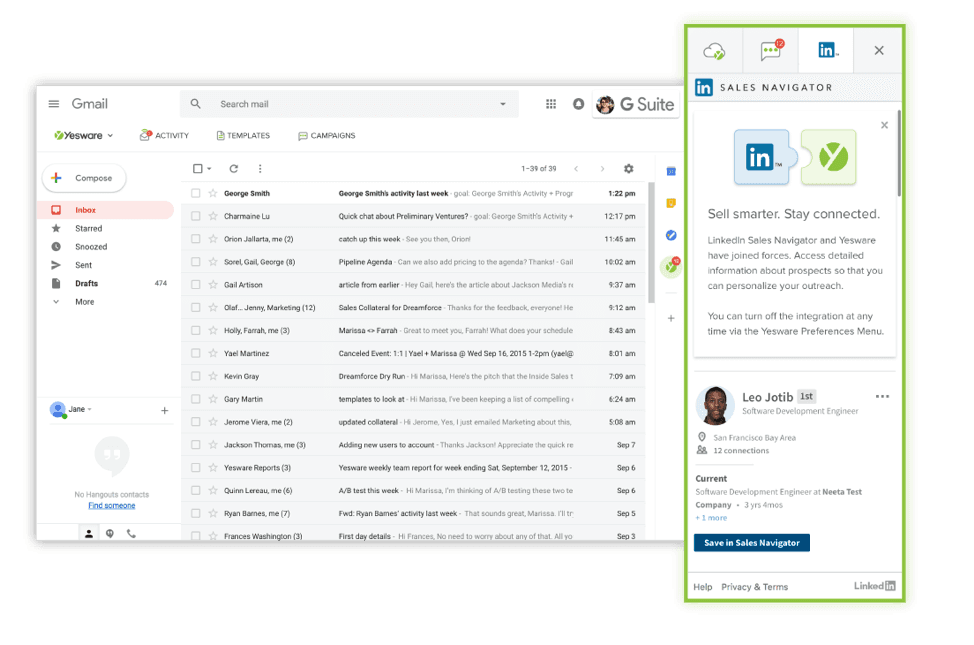Check the box next to Kevin Gray email
The image size is (974, 645).
click(x=196, y=376)
